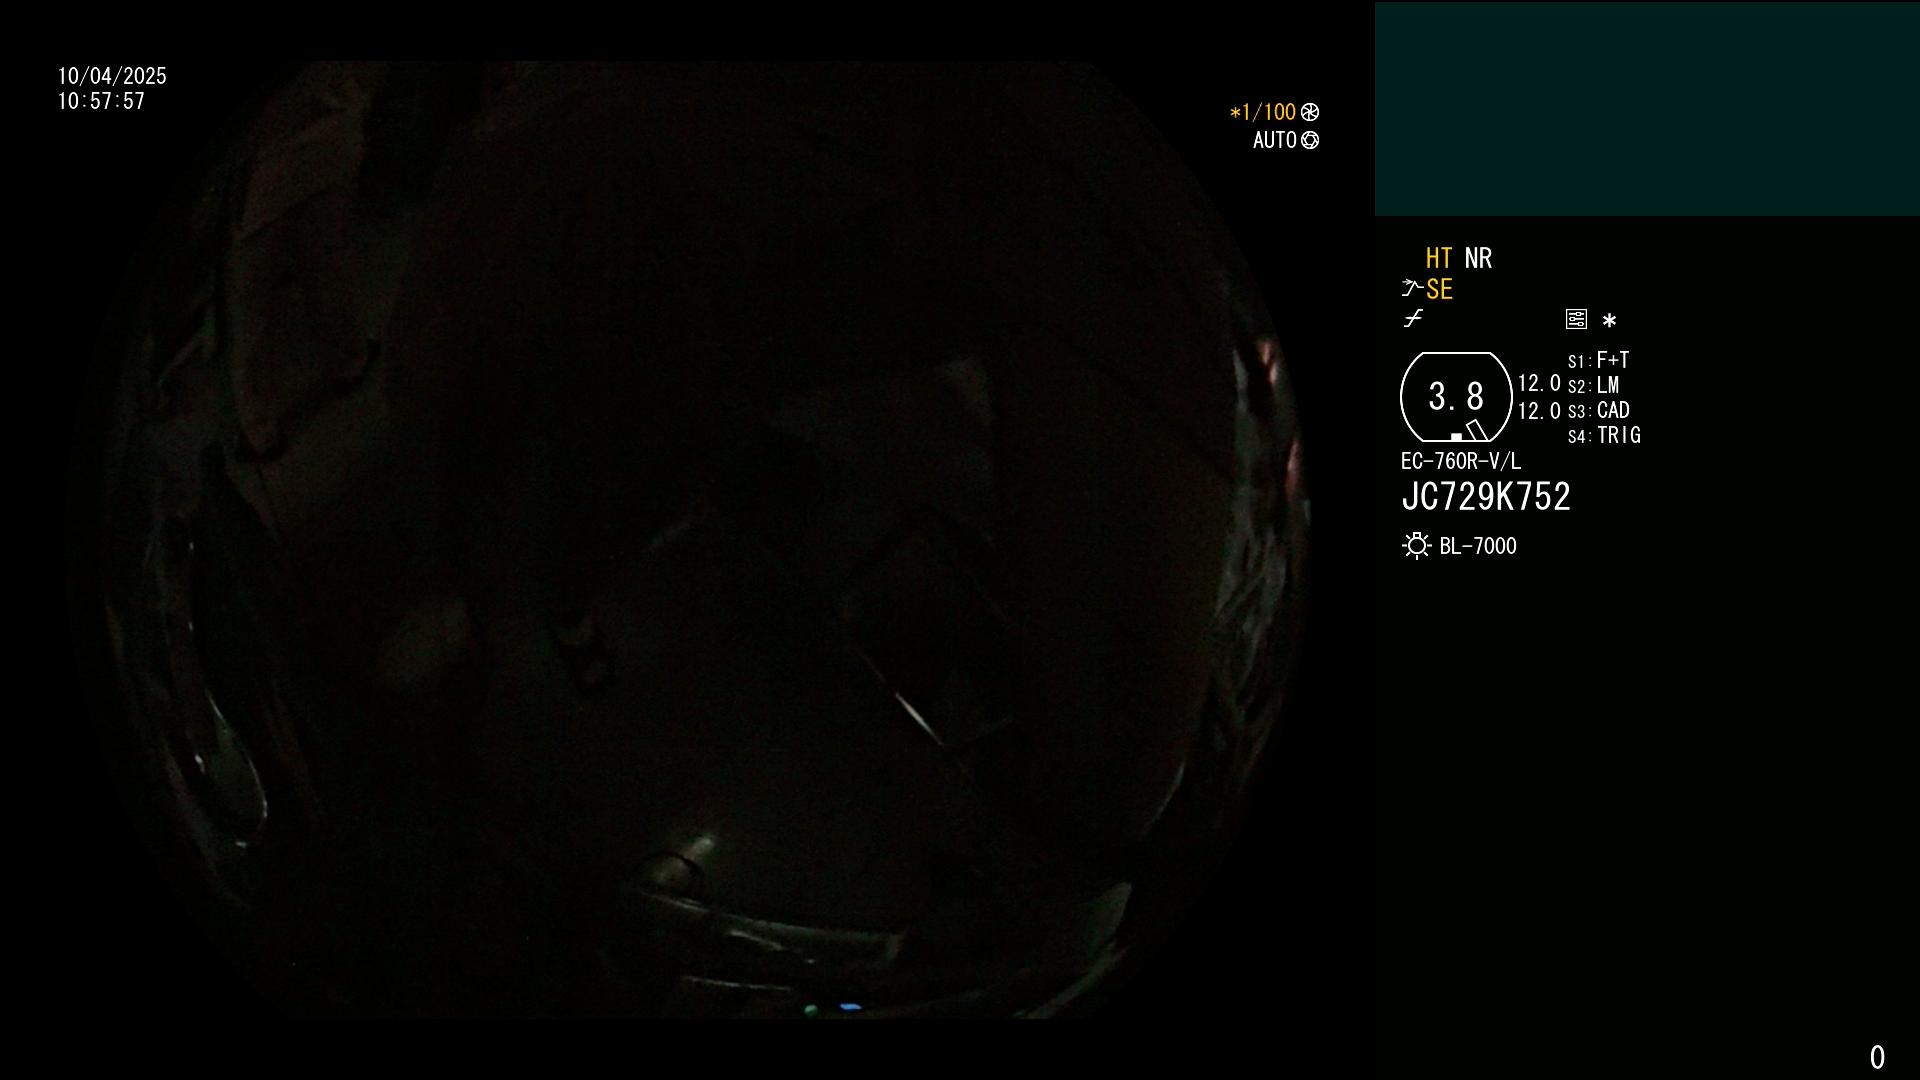
Task: Click the upper 12.0 value
Action: tap(1539, 383)
